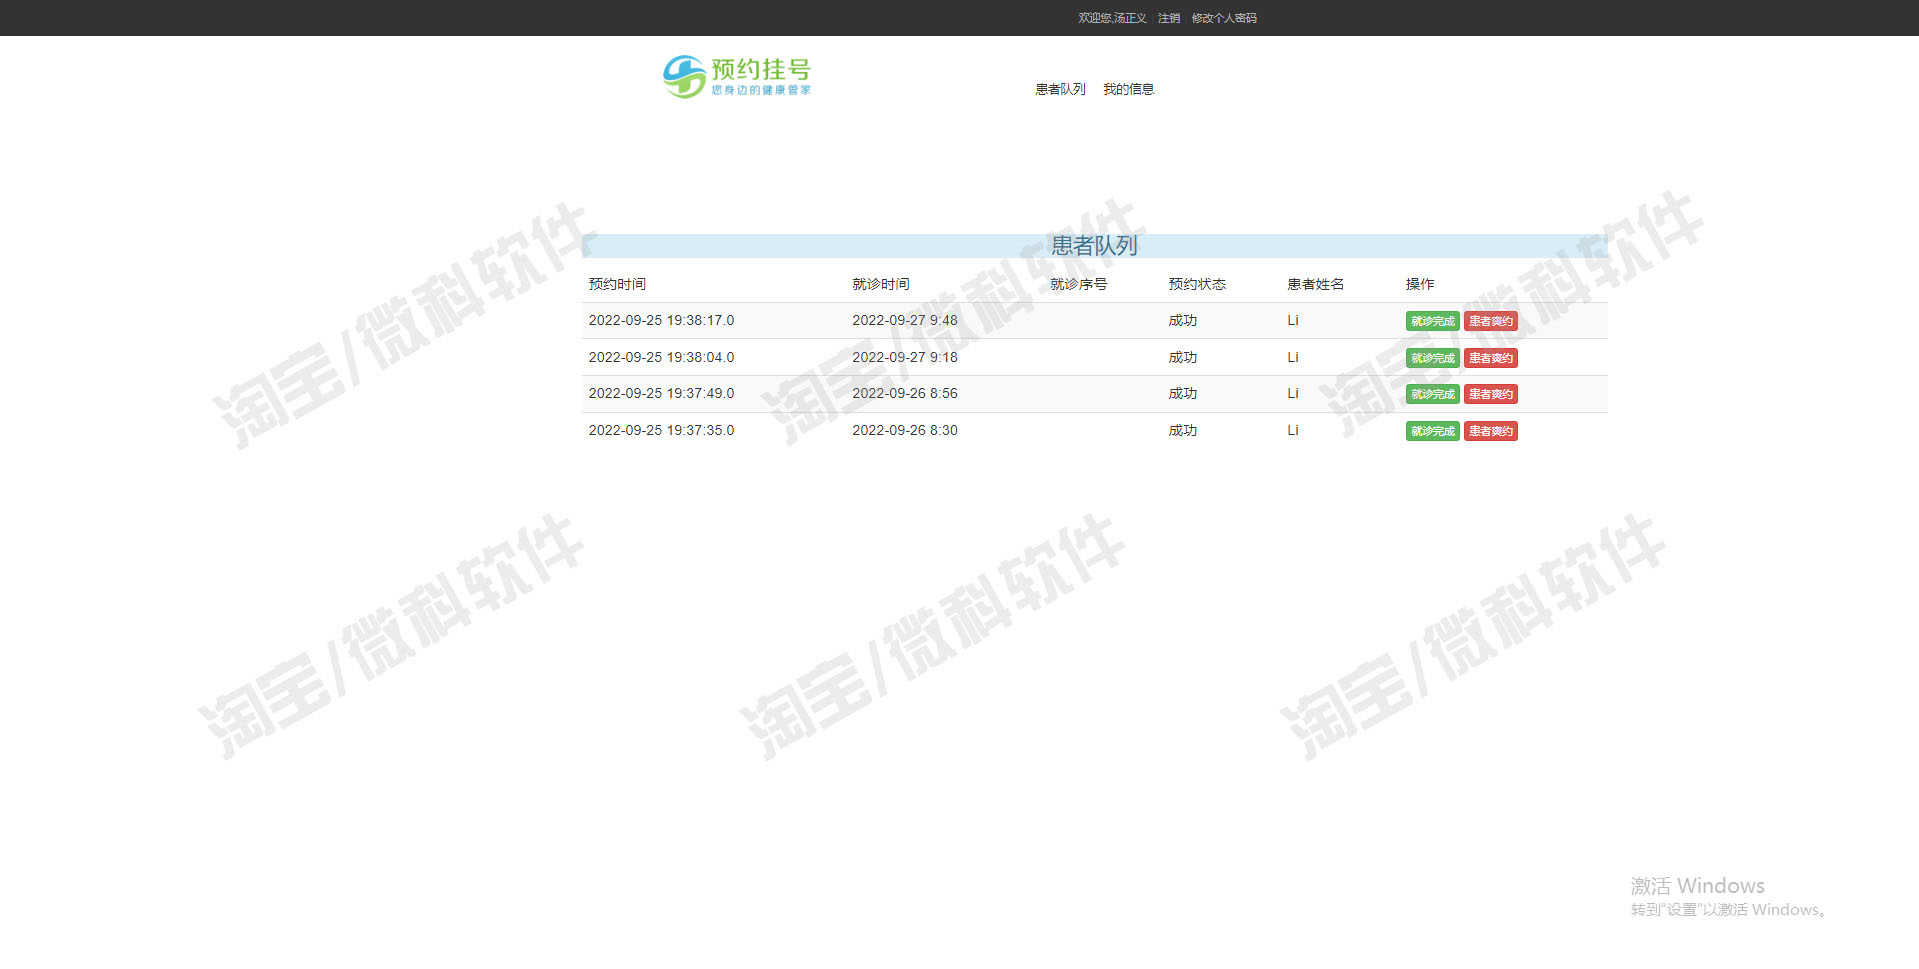This screenshot has width=1919, height=969.
Task: Click 就诊完成 for the 19:37:35.0 appointment
Action: pos(1432,431)
